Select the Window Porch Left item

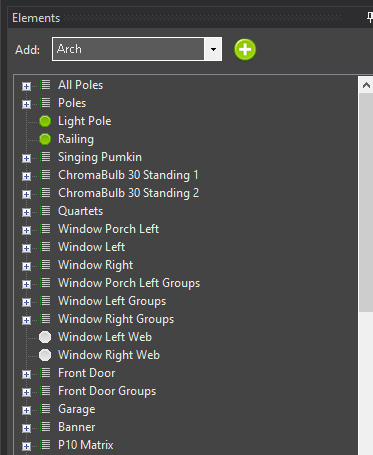point(108,229)
